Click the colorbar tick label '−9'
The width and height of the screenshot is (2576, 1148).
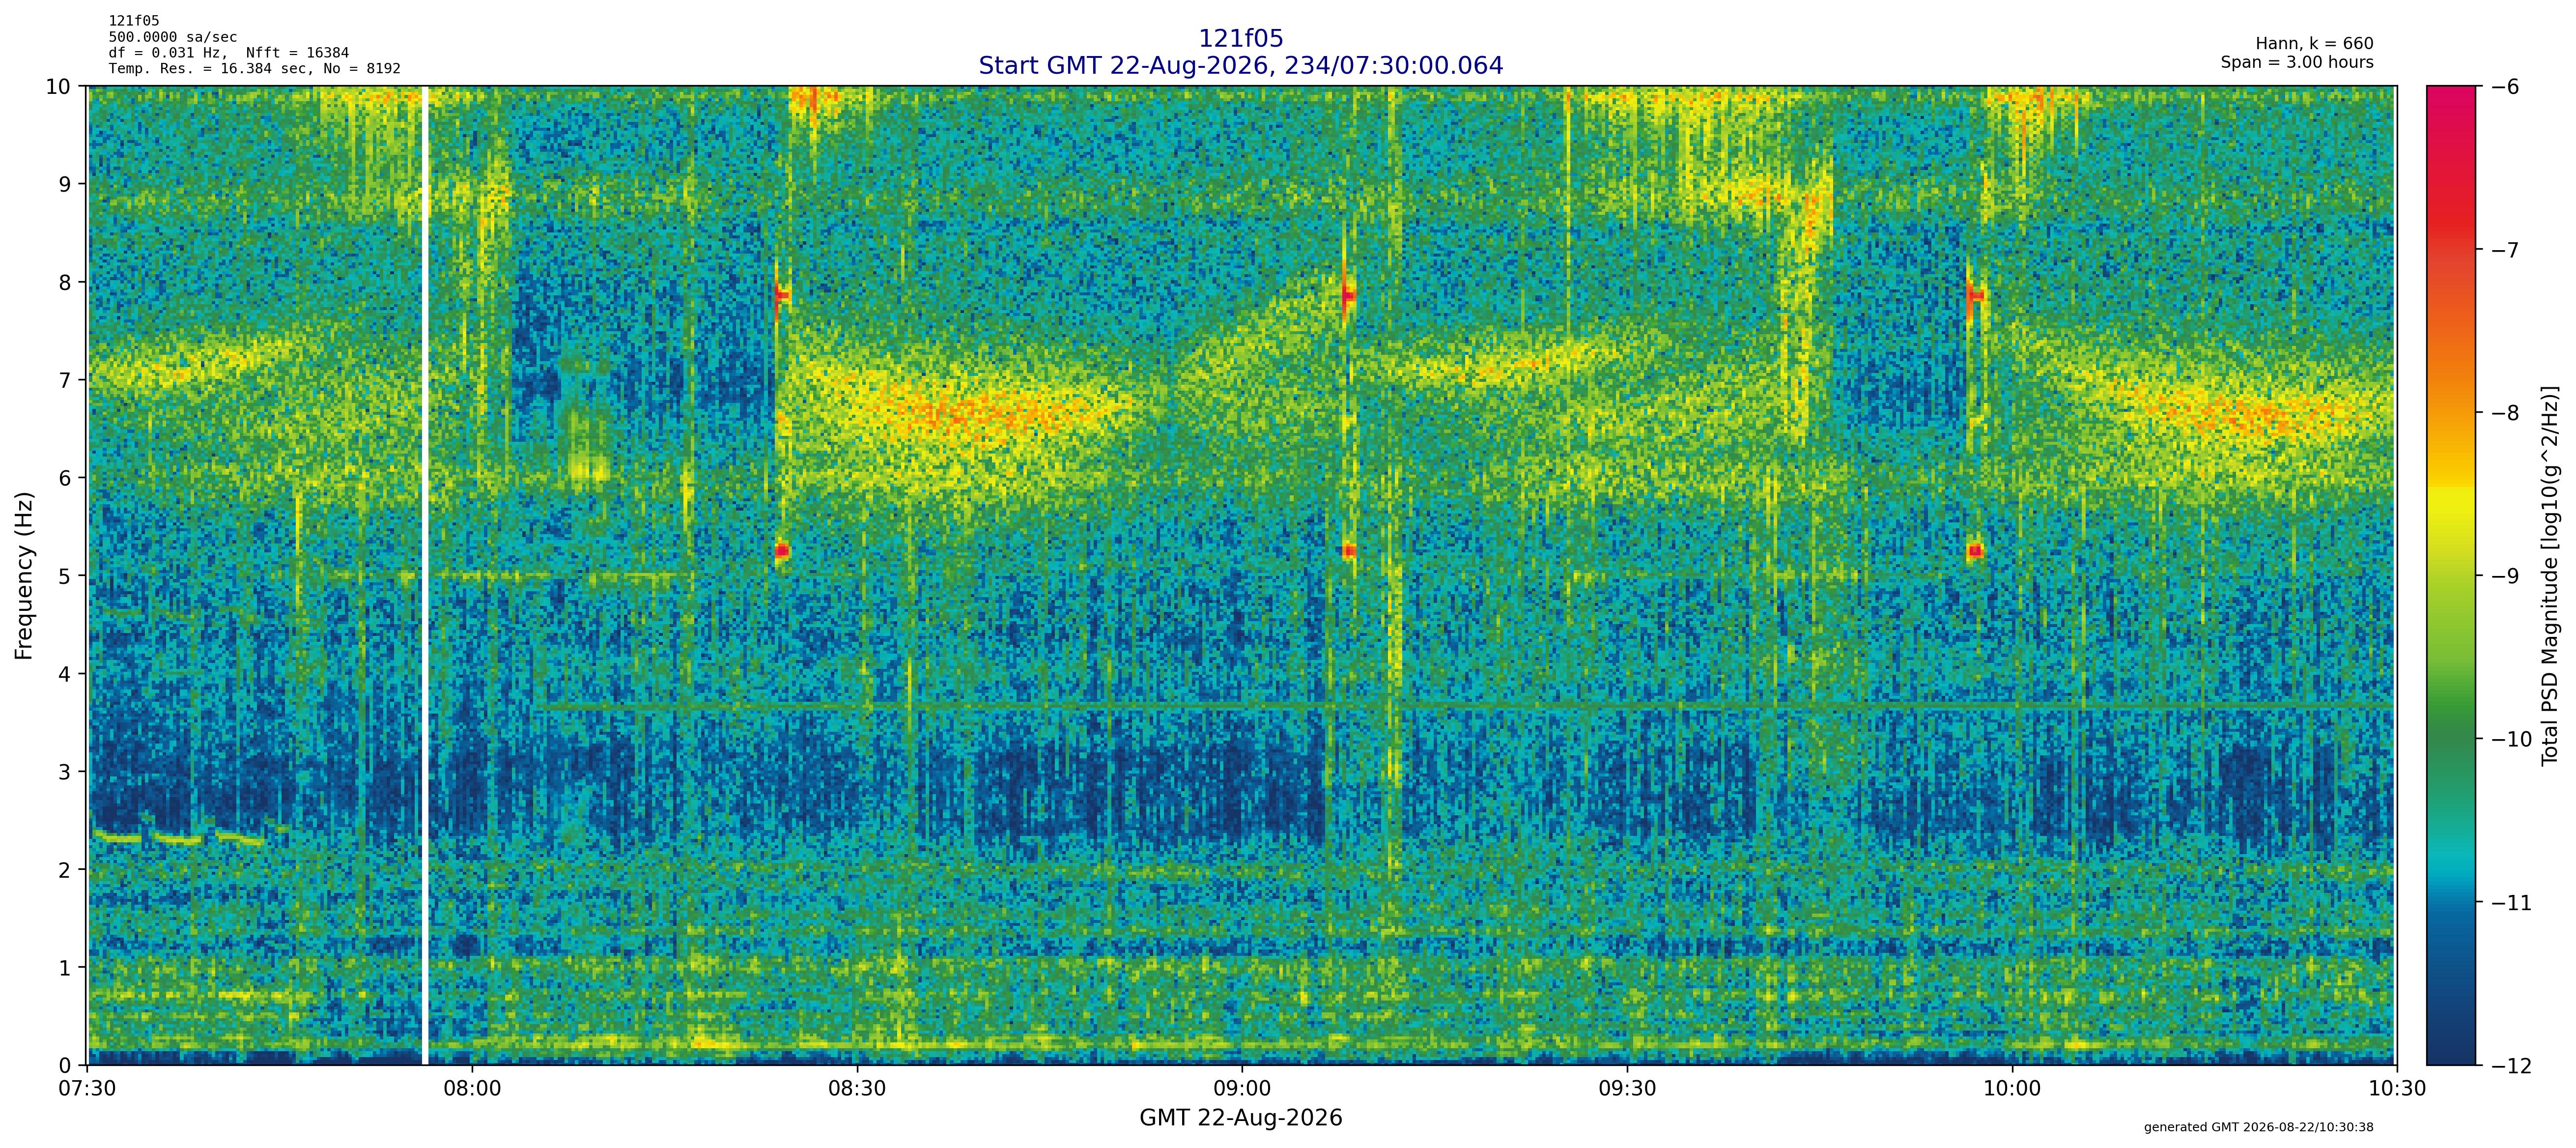point(2505,576)
